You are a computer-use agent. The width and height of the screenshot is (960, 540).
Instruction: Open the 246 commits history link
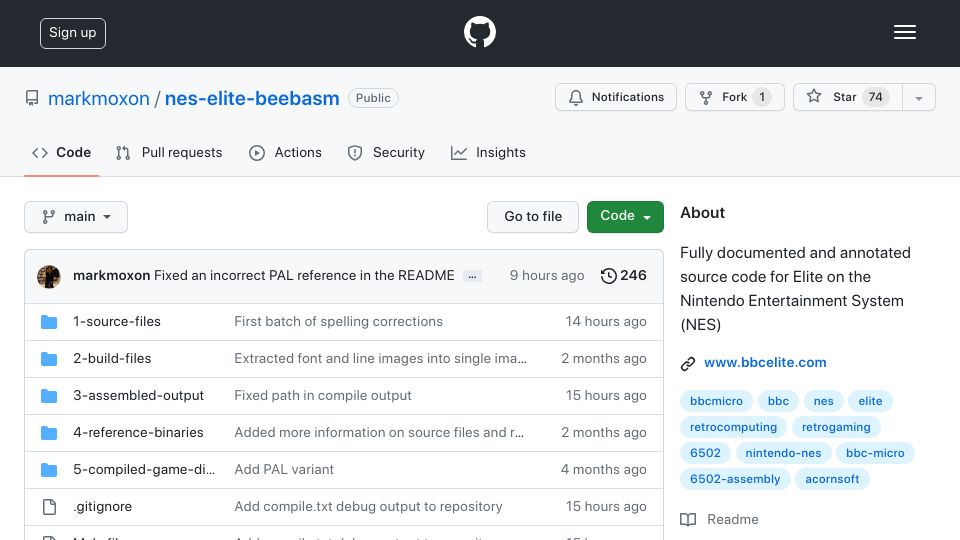click(x=624, y=276)
